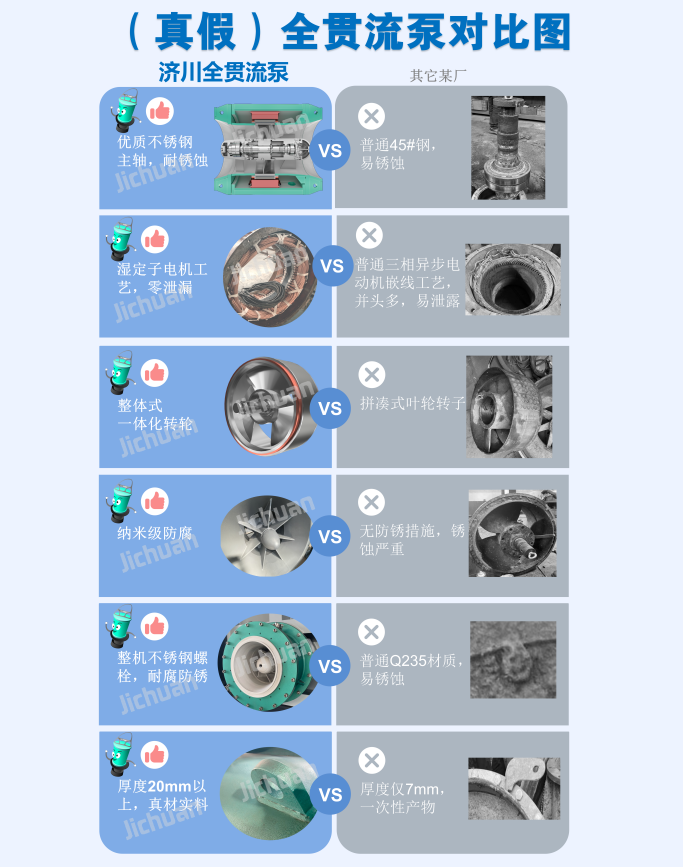Click the X icon above 普通Q235材质
The image size is (683, 867).
pos(372,631)
